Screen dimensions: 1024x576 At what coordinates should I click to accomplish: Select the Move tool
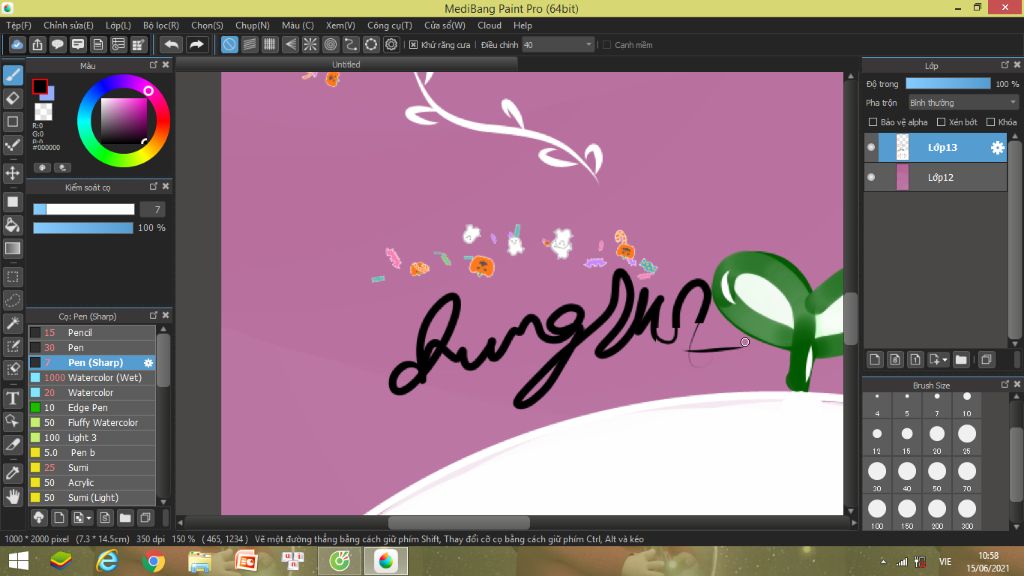pyautogui.click(x=13, y=173)
